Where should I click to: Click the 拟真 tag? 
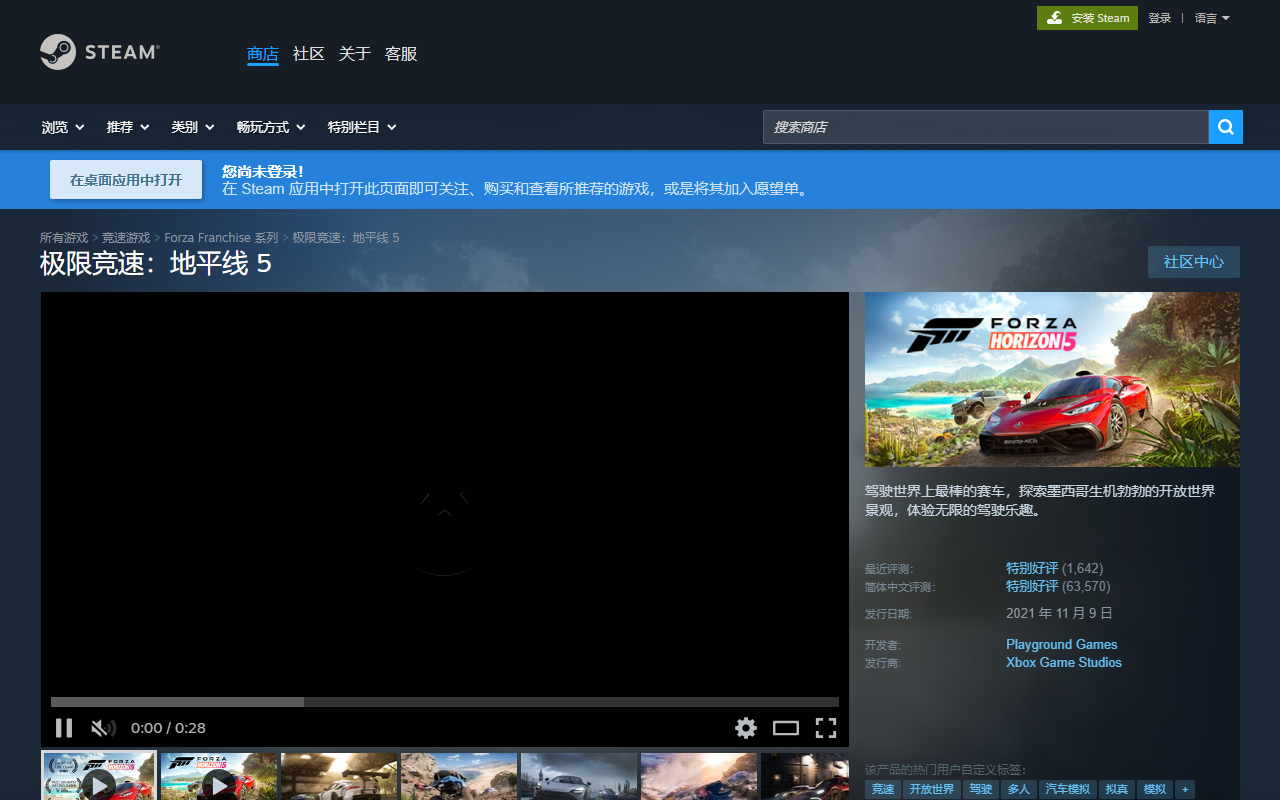pos(1117,790)
